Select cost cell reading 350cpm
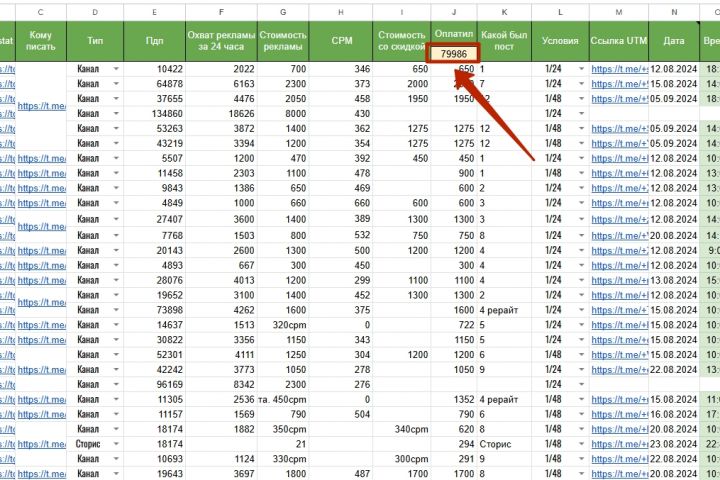This screenshot has width=720, height=480. click(283, 429)
